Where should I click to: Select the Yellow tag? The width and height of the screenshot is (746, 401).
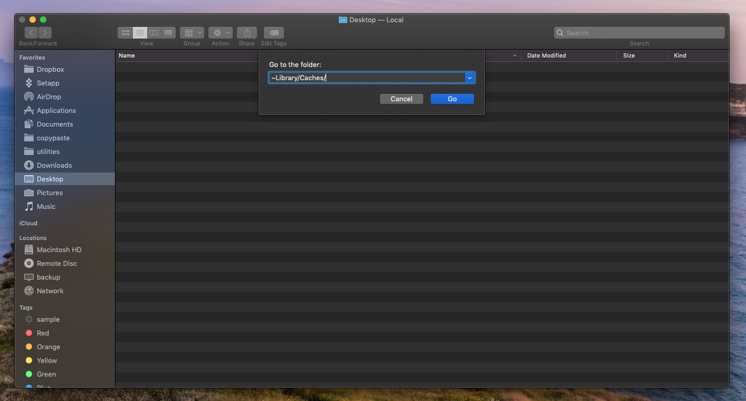click(65, 361)
